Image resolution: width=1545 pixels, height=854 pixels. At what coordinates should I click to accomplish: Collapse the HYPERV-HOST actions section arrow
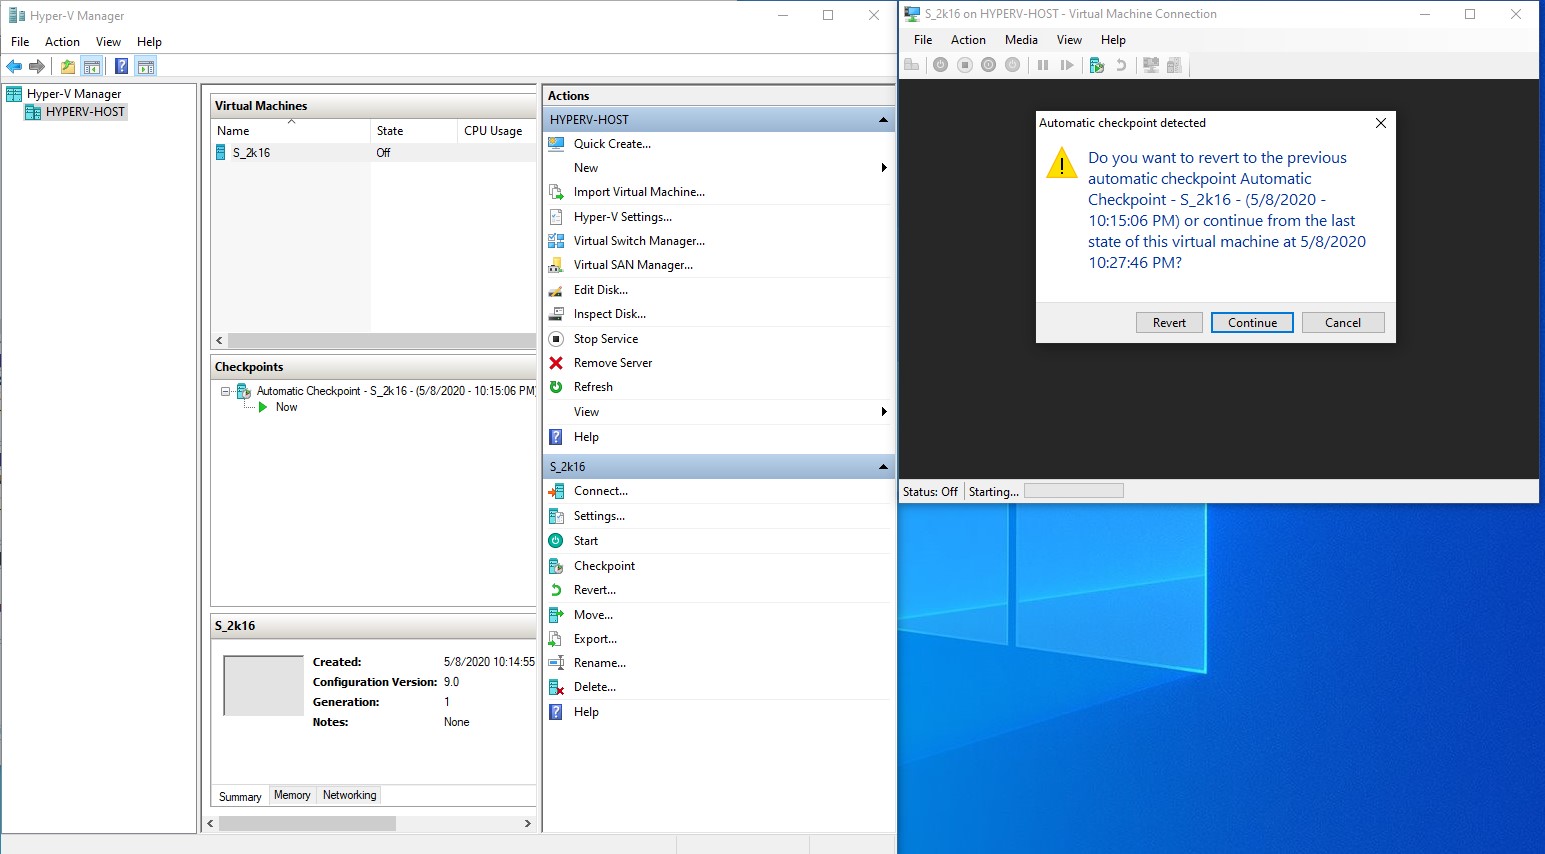coord(883,120)
